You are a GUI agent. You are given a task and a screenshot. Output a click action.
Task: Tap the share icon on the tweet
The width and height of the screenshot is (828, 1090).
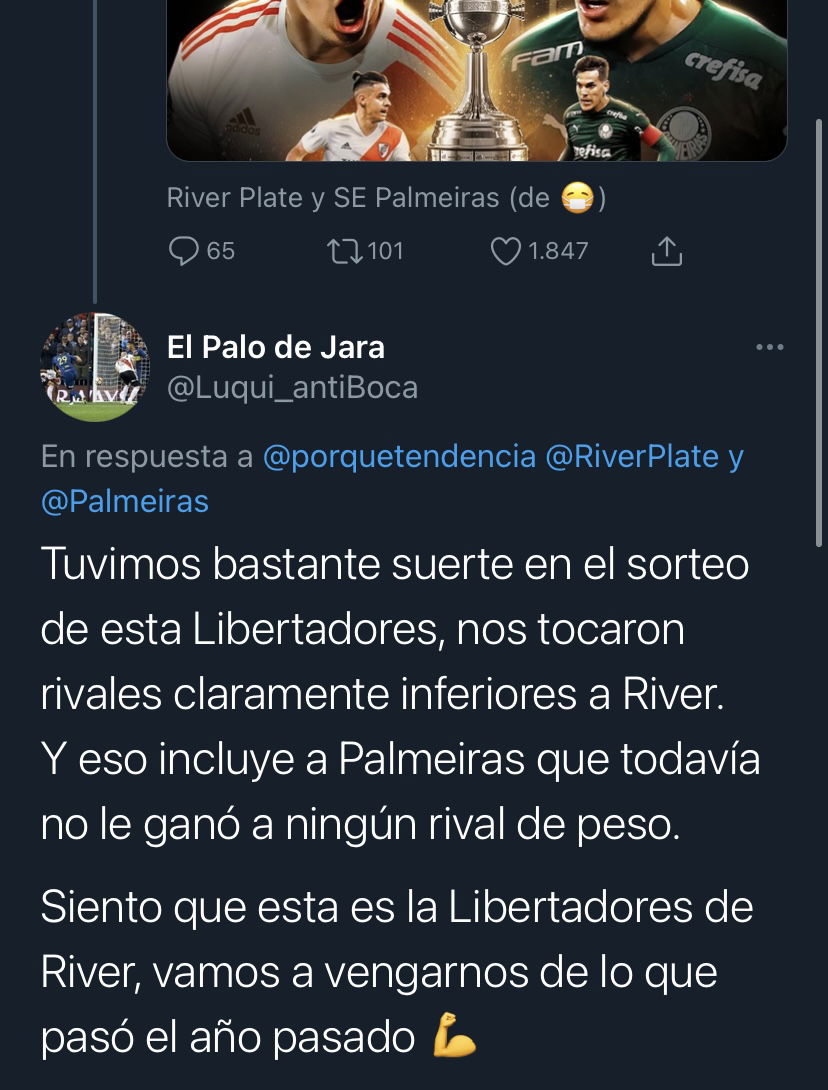click(x=667, y=251)
